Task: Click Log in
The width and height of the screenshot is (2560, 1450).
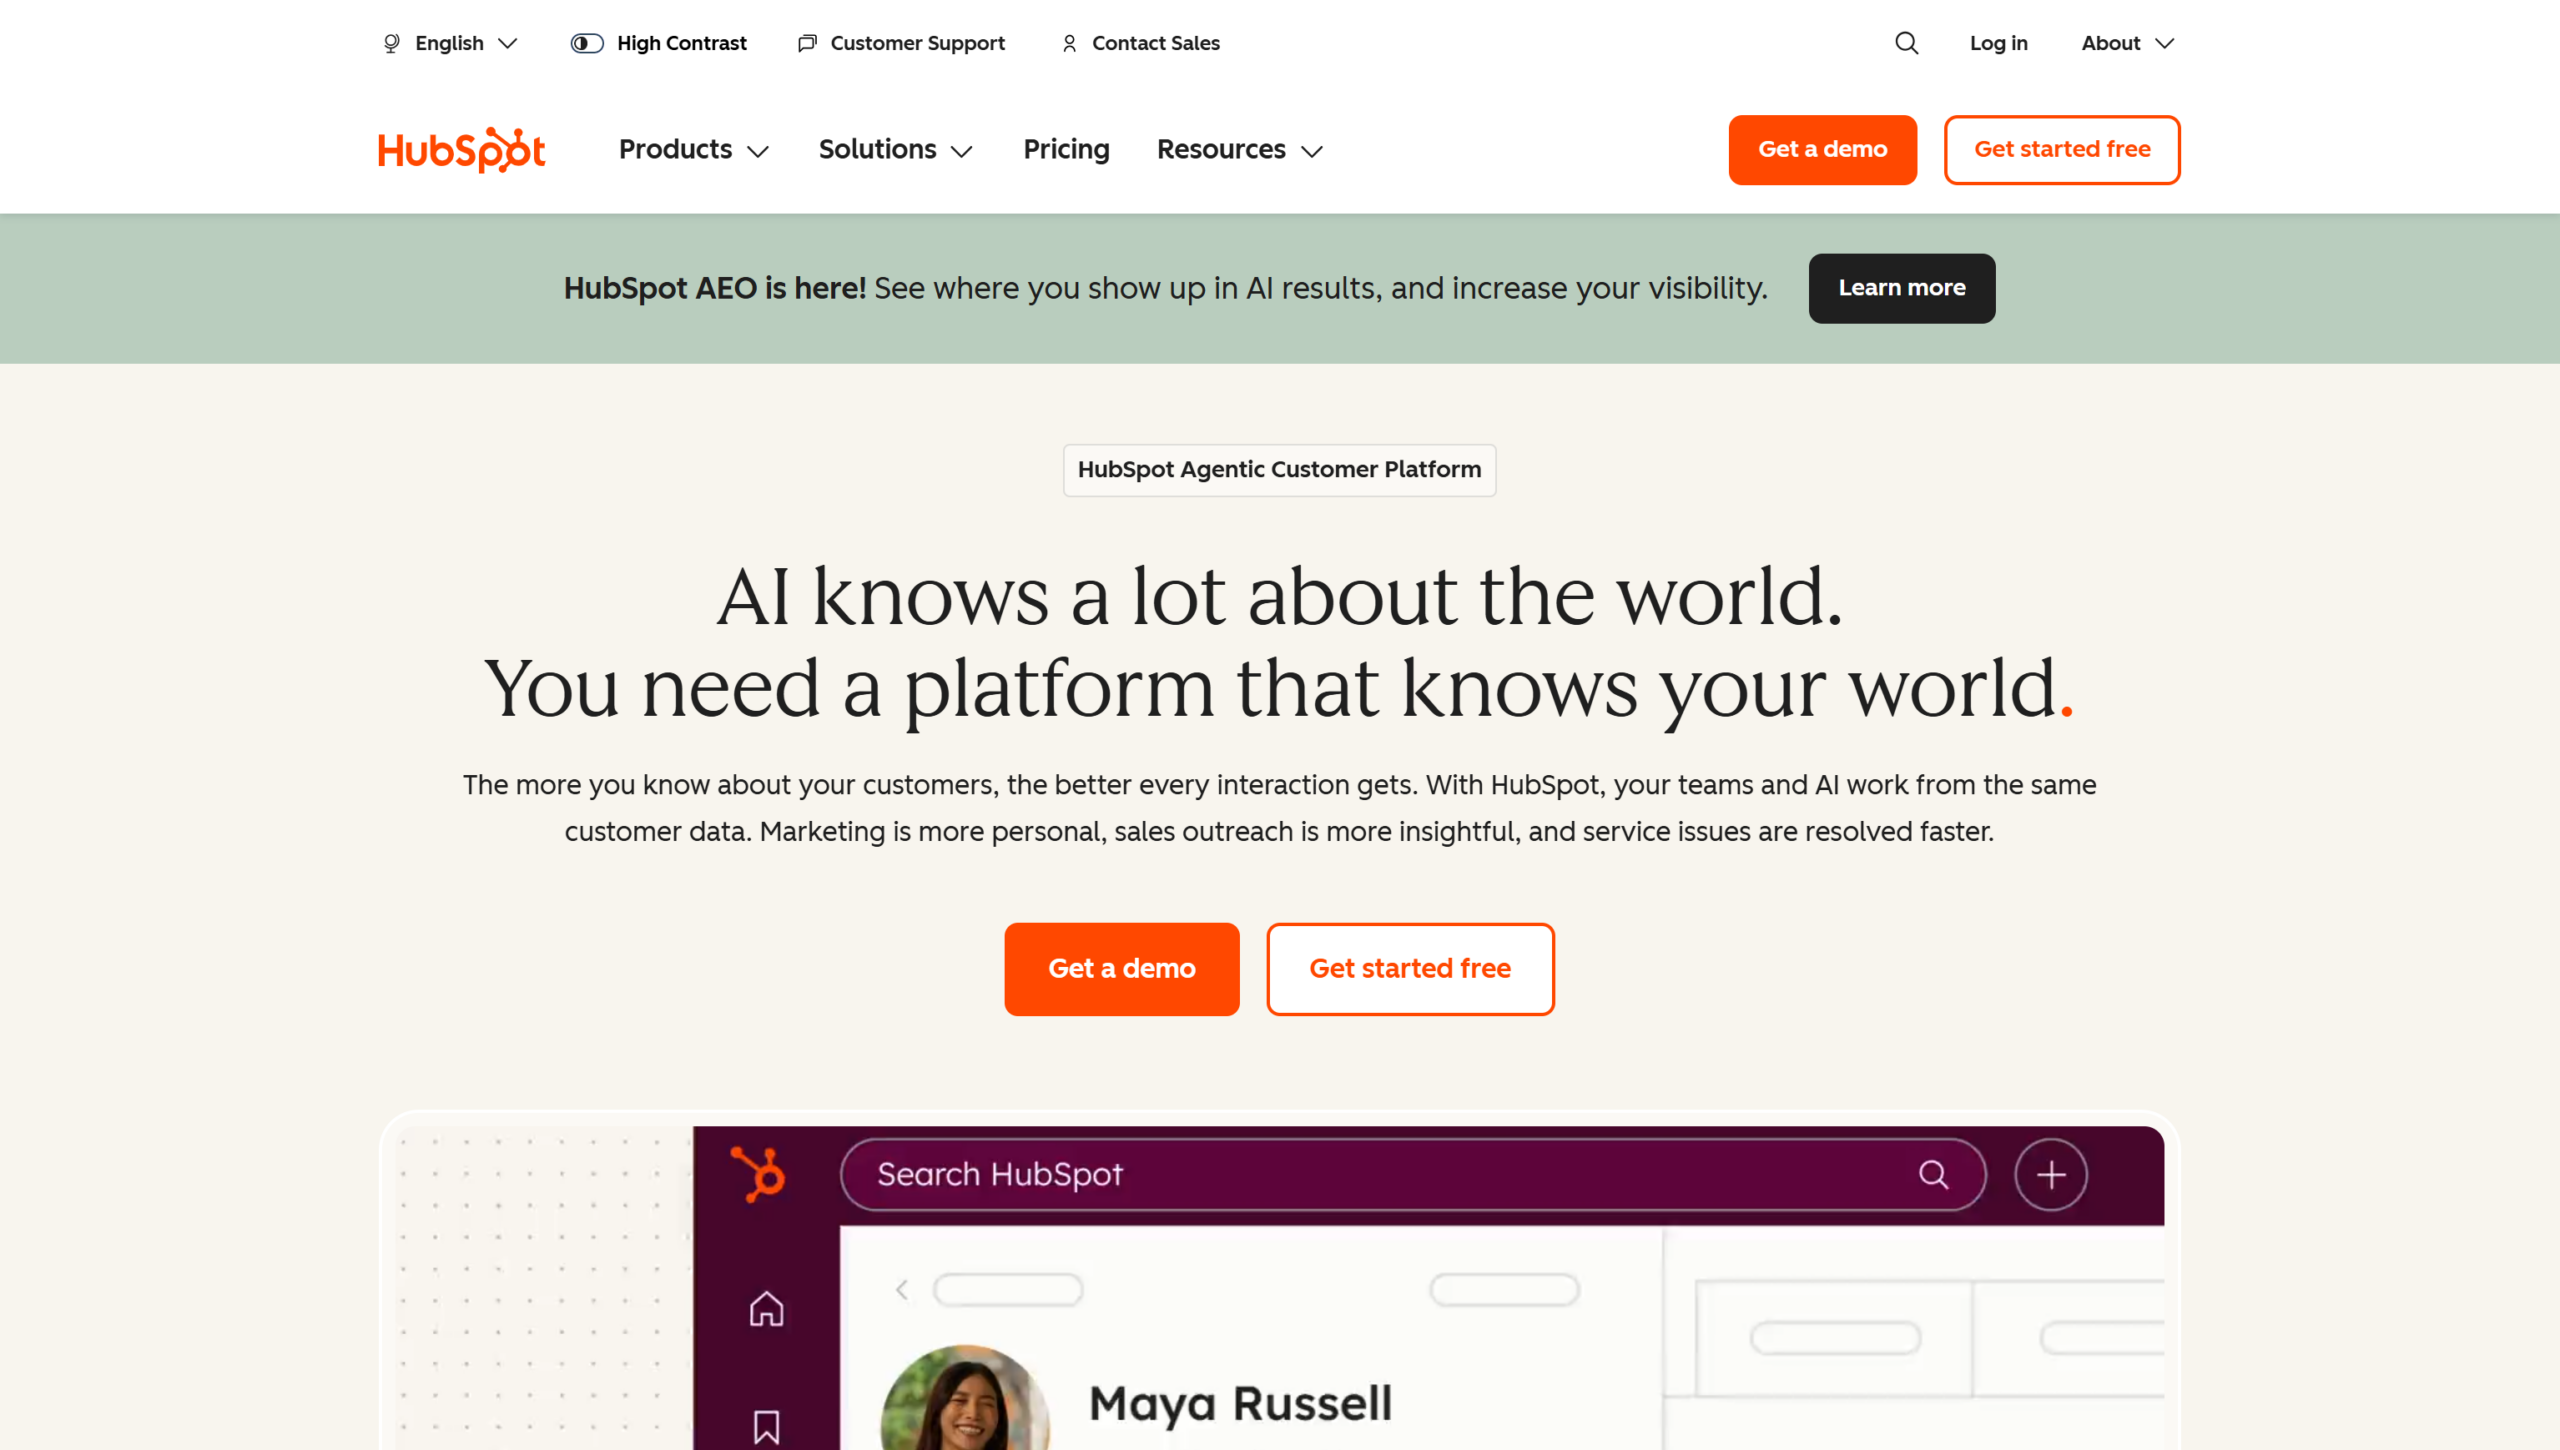Action: [x=1998, y=43]
